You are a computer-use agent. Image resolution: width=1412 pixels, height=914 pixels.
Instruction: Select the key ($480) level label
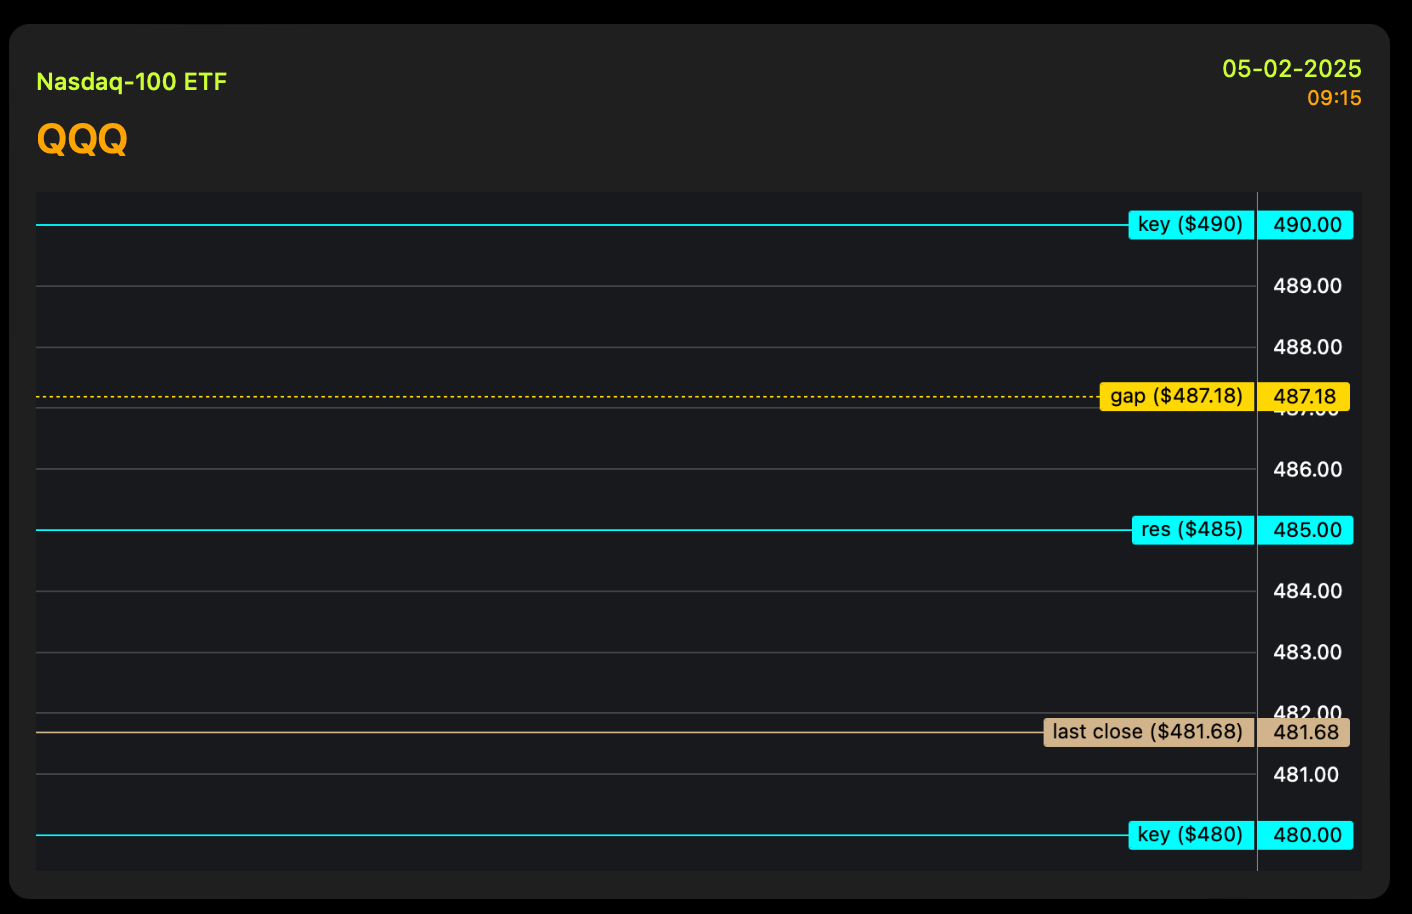[1191, 835]
